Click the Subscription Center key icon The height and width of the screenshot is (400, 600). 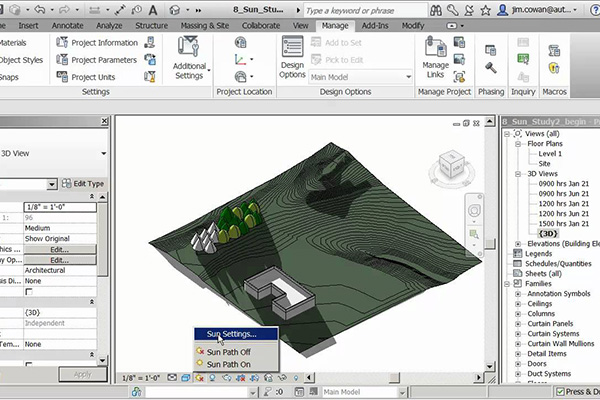click(452, 10)
